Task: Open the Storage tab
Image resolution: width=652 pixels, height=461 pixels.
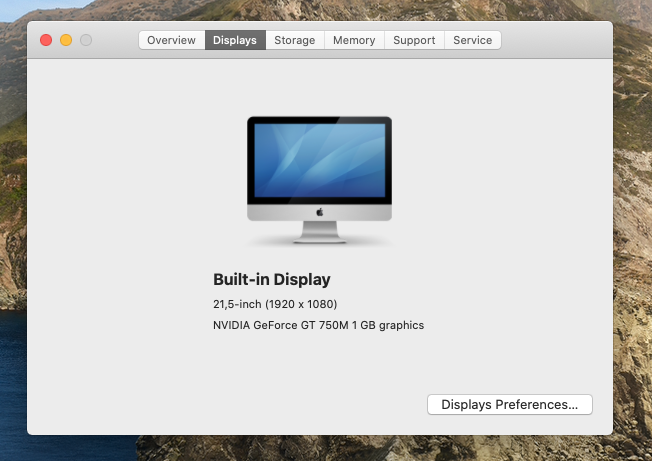Action: pyautogui.click(x=295, y=40)
